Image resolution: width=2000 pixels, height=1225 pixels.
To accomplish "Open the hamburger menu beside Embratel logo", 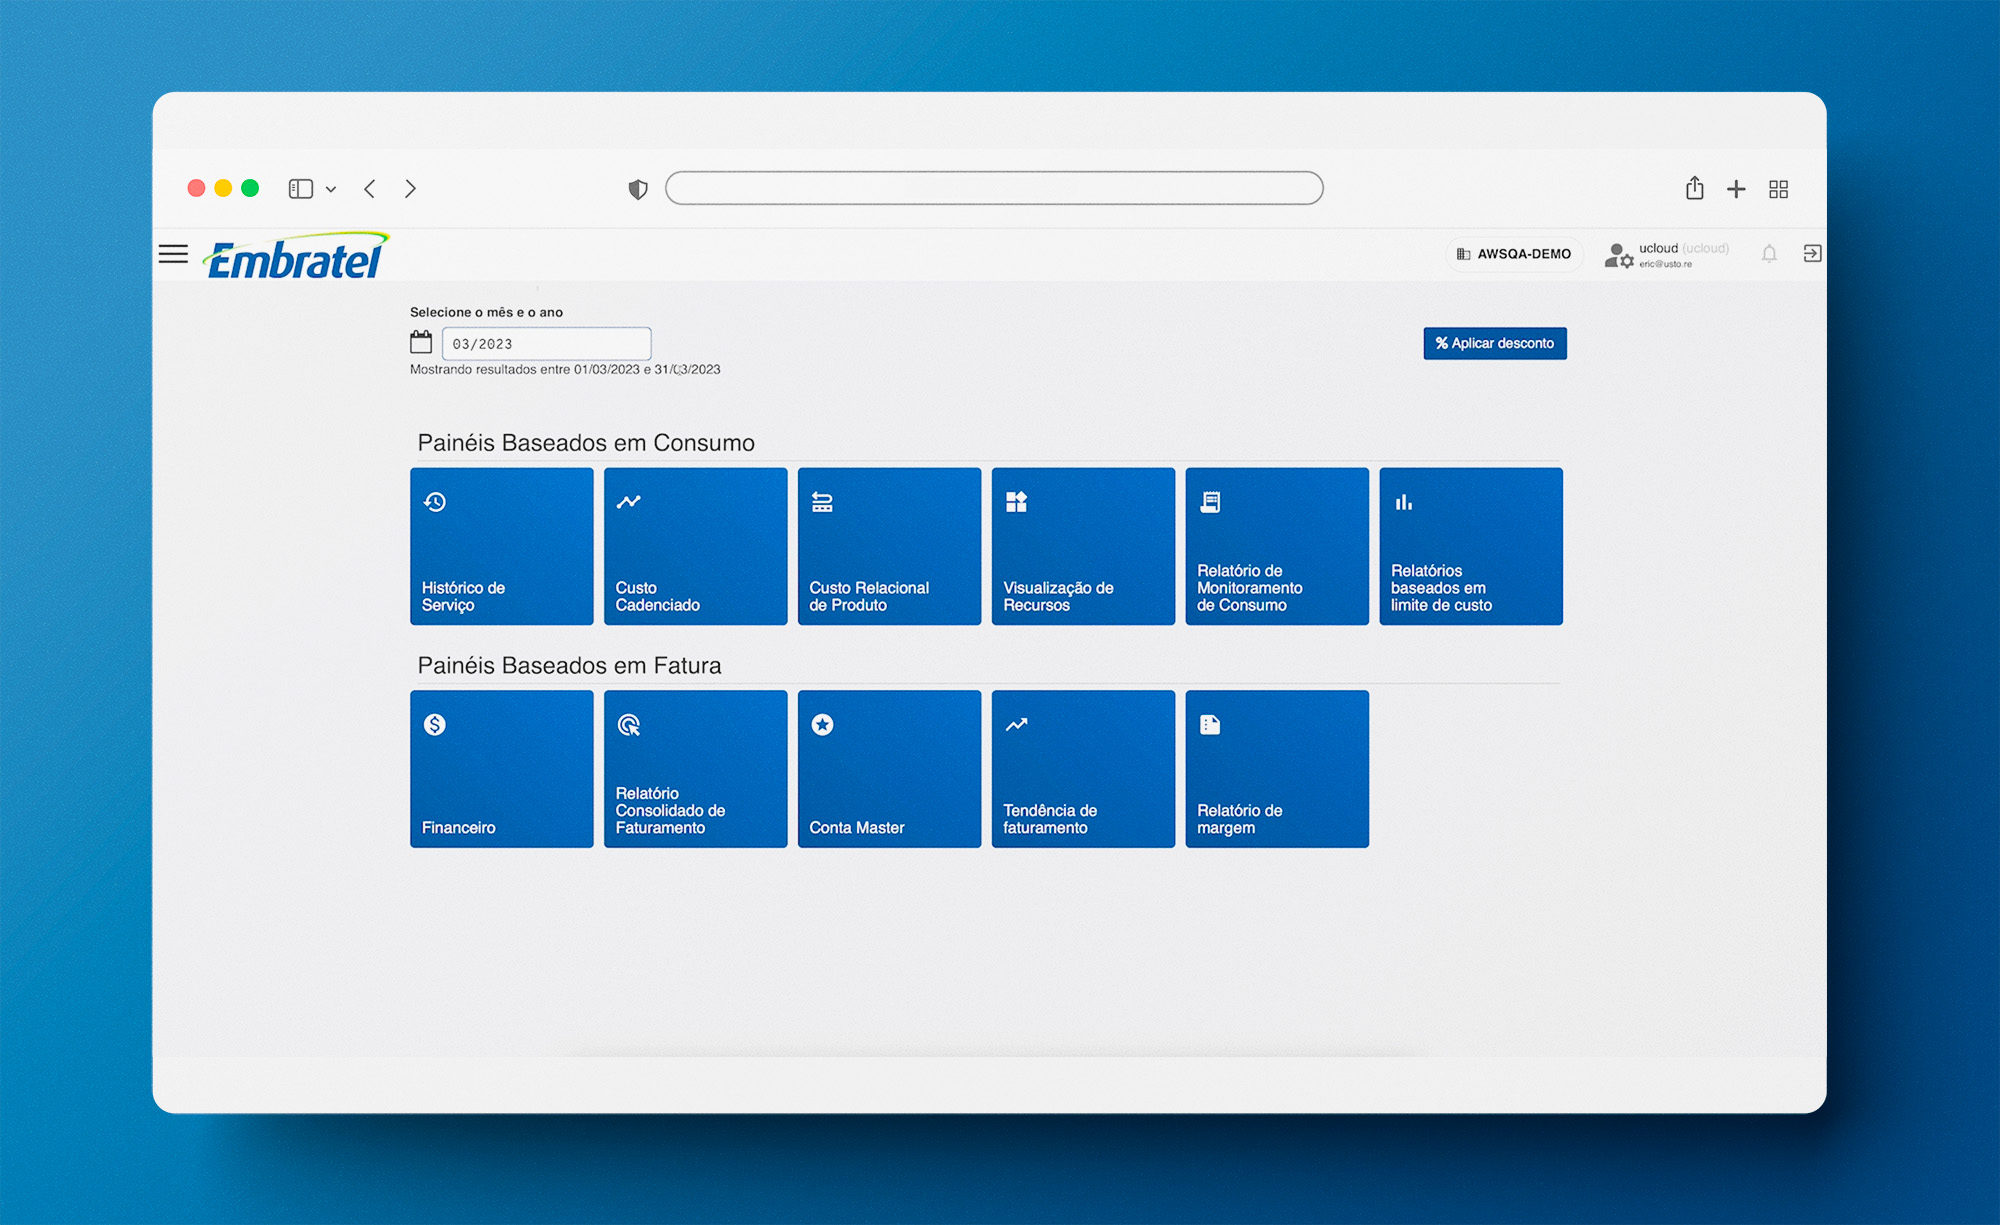I will (173, 254).
